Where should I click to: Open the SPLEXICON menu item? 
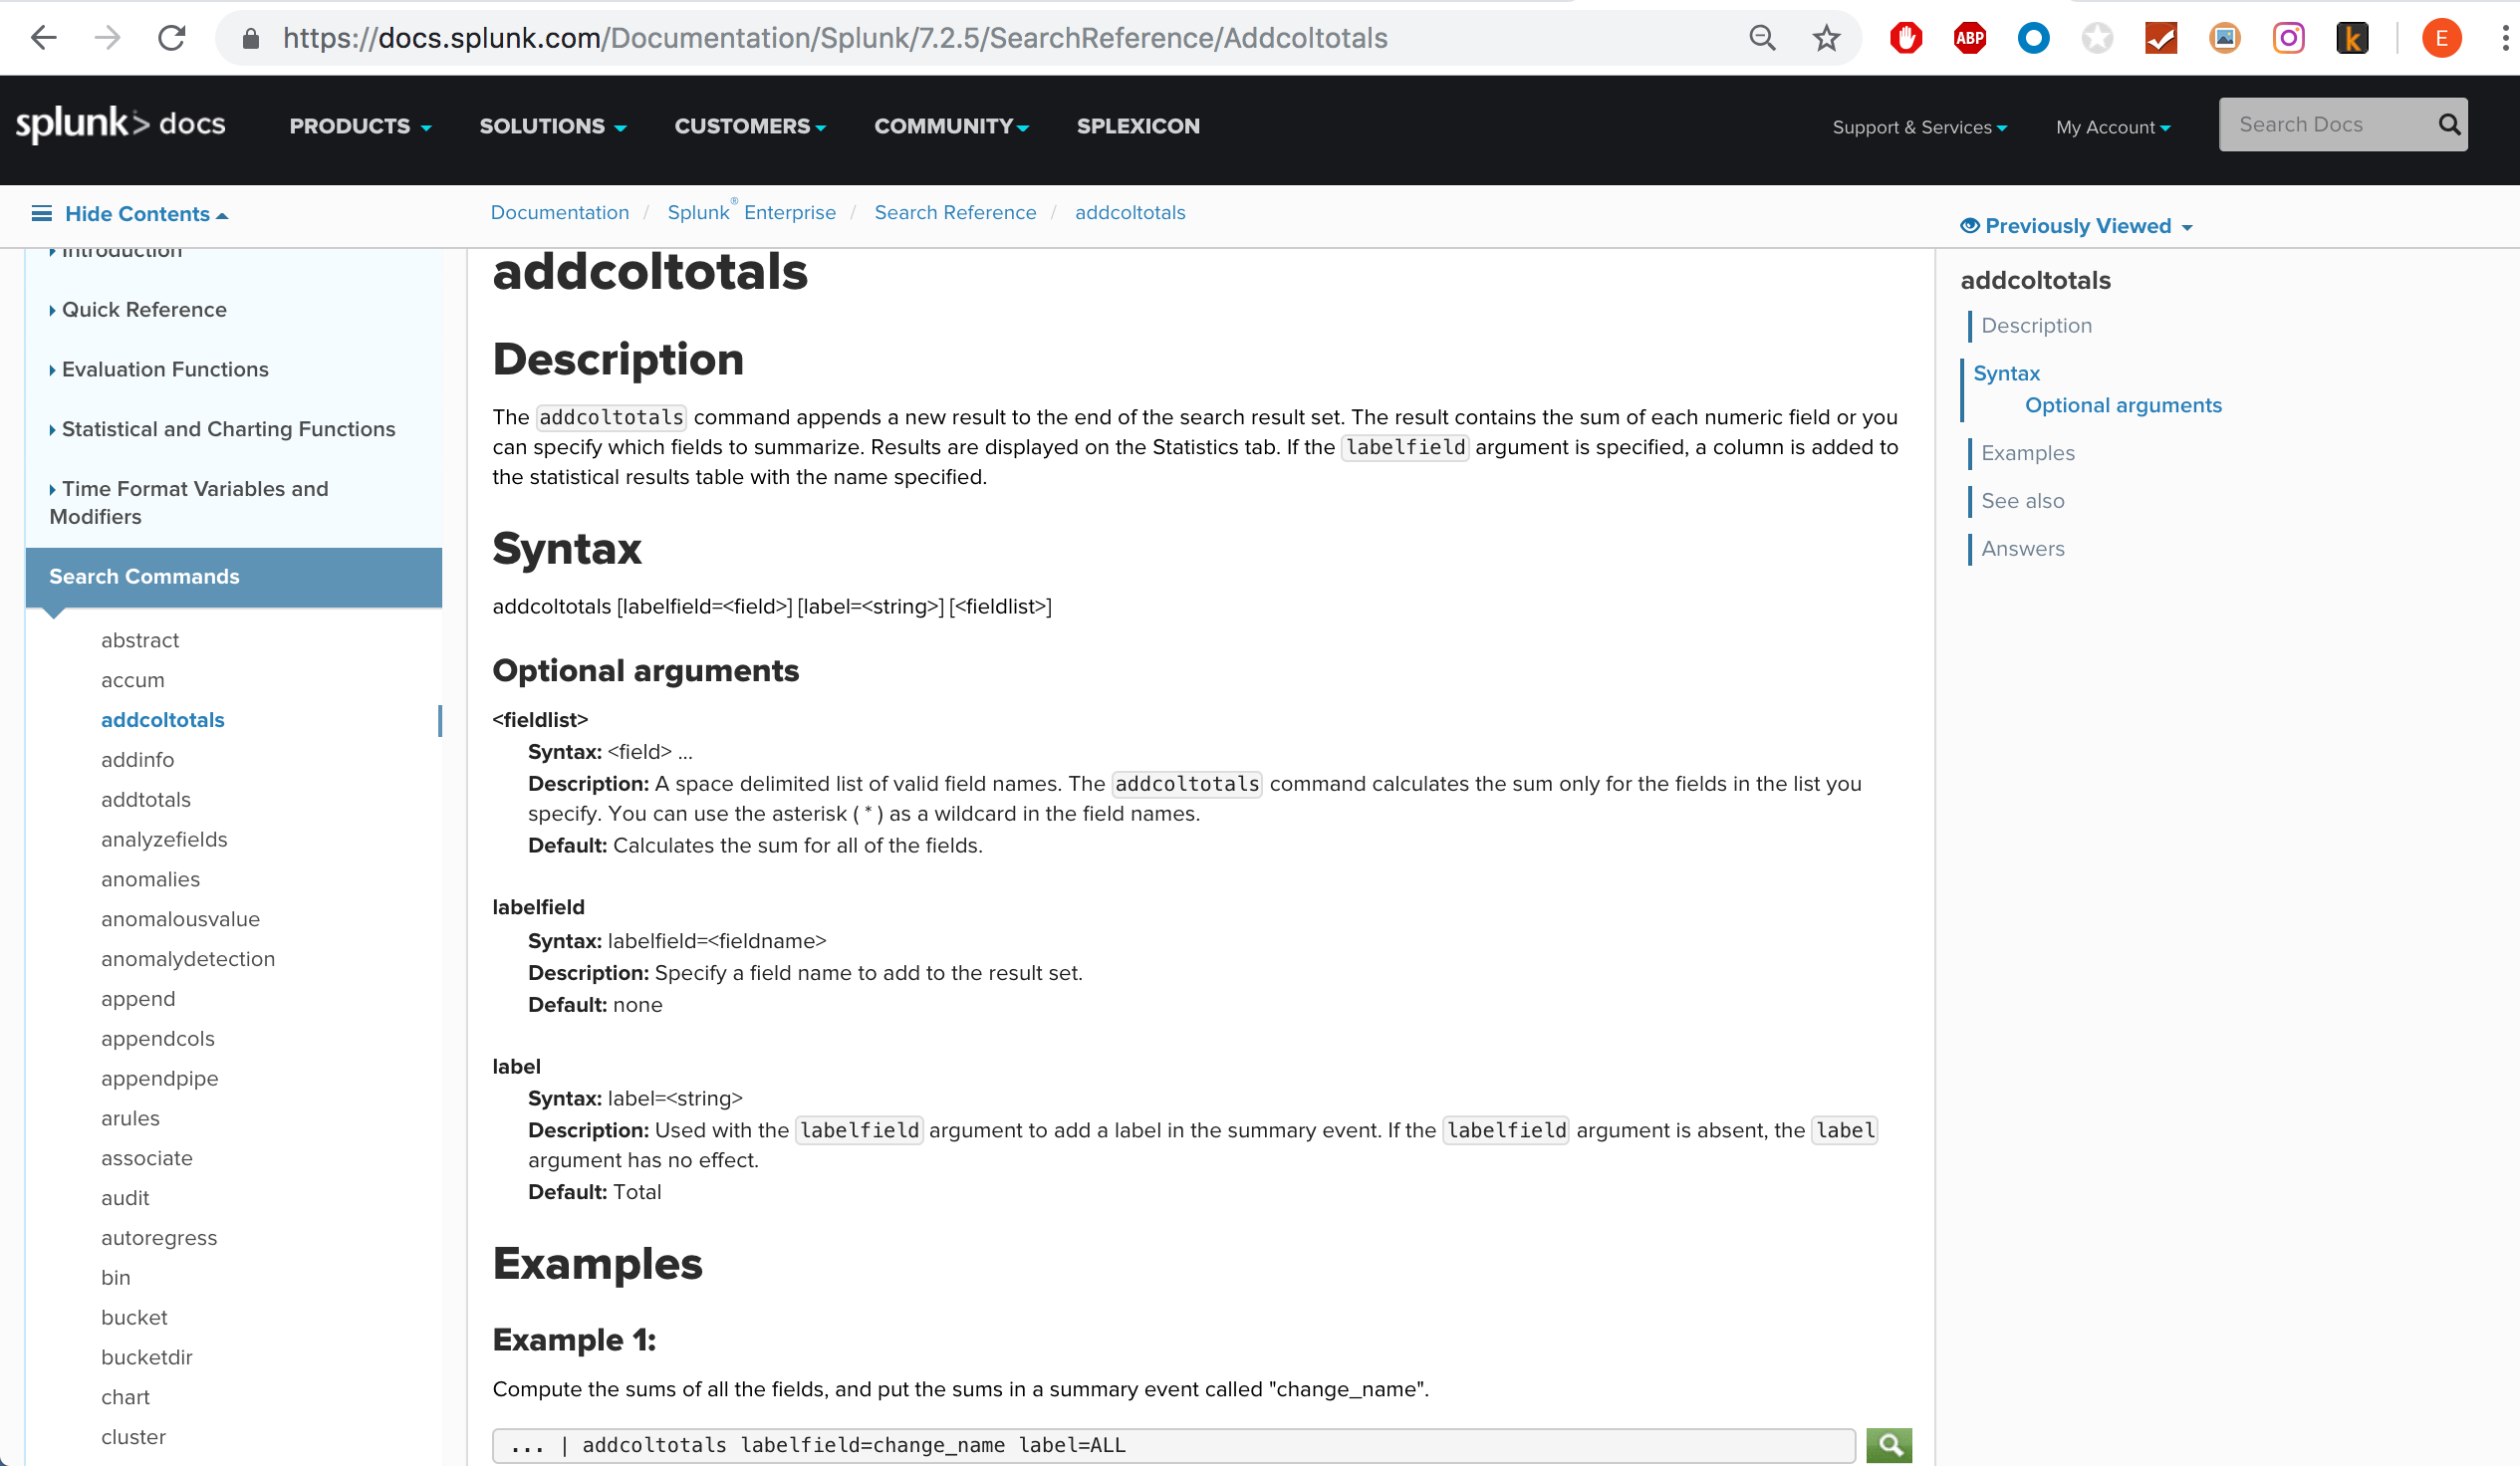click(x=1138, y=126)
